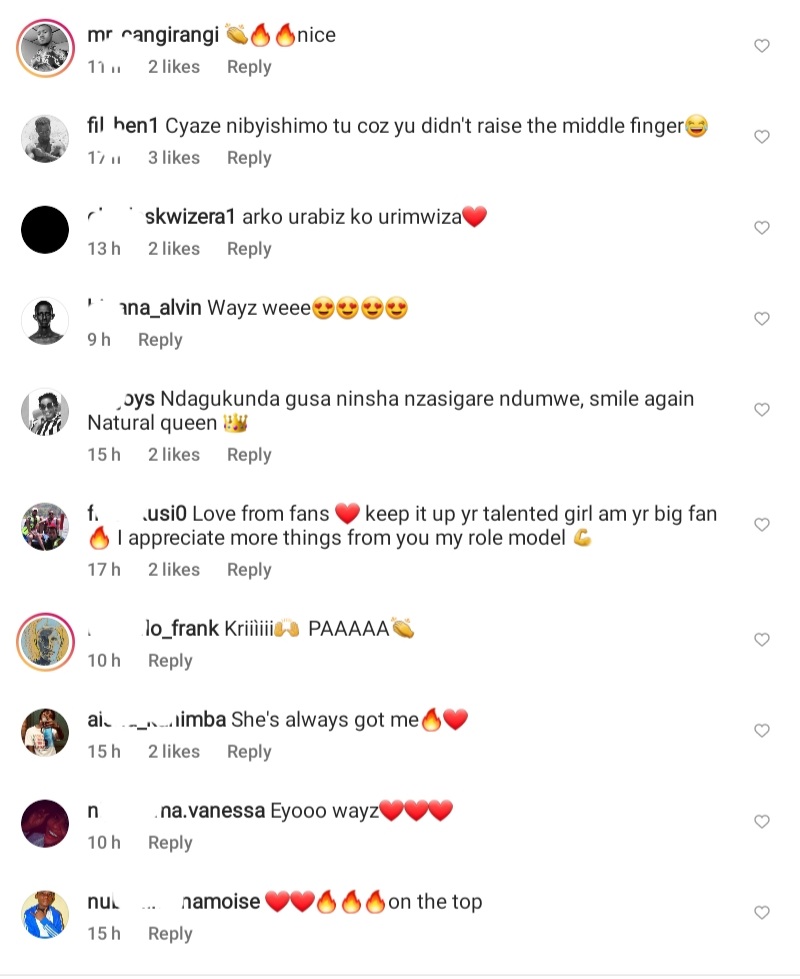
Task: Open avatar of 'Kriiiiii PAAAAA' commenter
Action: (x=45, y=641)
